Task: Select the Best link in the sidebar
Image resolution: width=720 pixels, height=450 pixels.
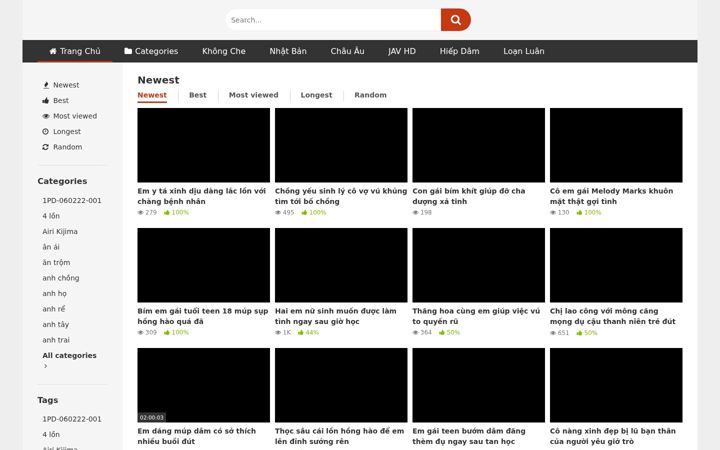Action: coord(61,101)
